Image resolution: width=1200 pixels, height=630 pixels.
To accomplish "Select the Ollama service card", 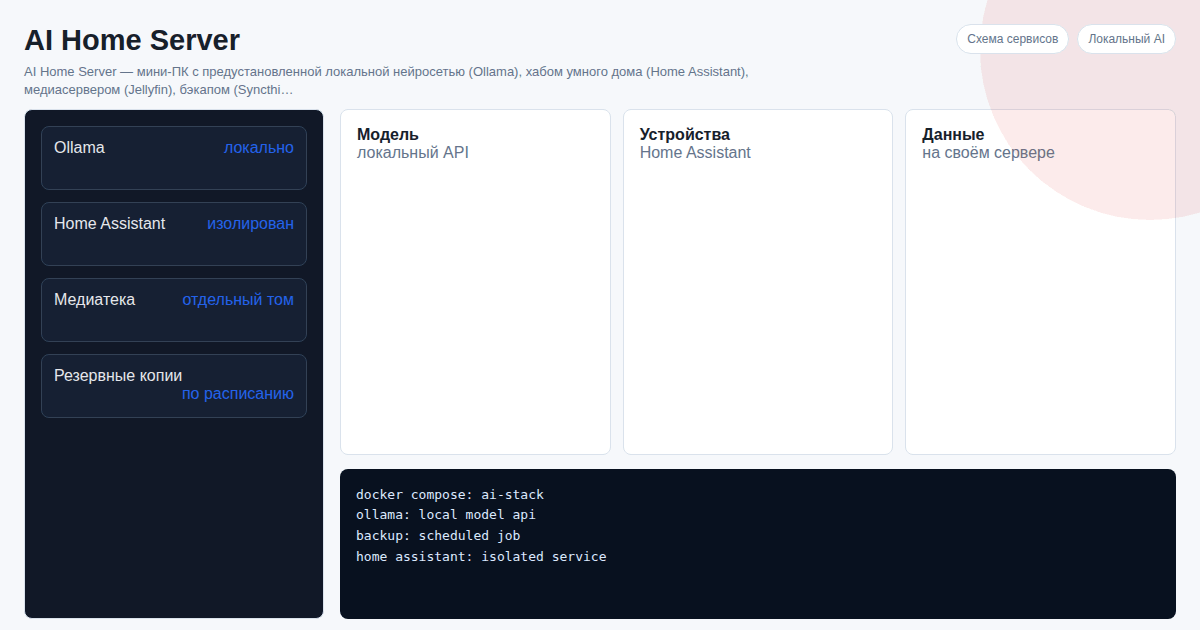I will [174, 158].
